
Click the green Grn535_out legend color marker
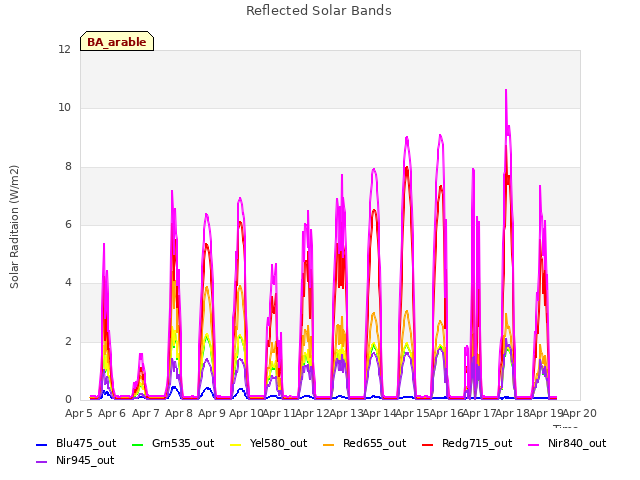point(138,444)
